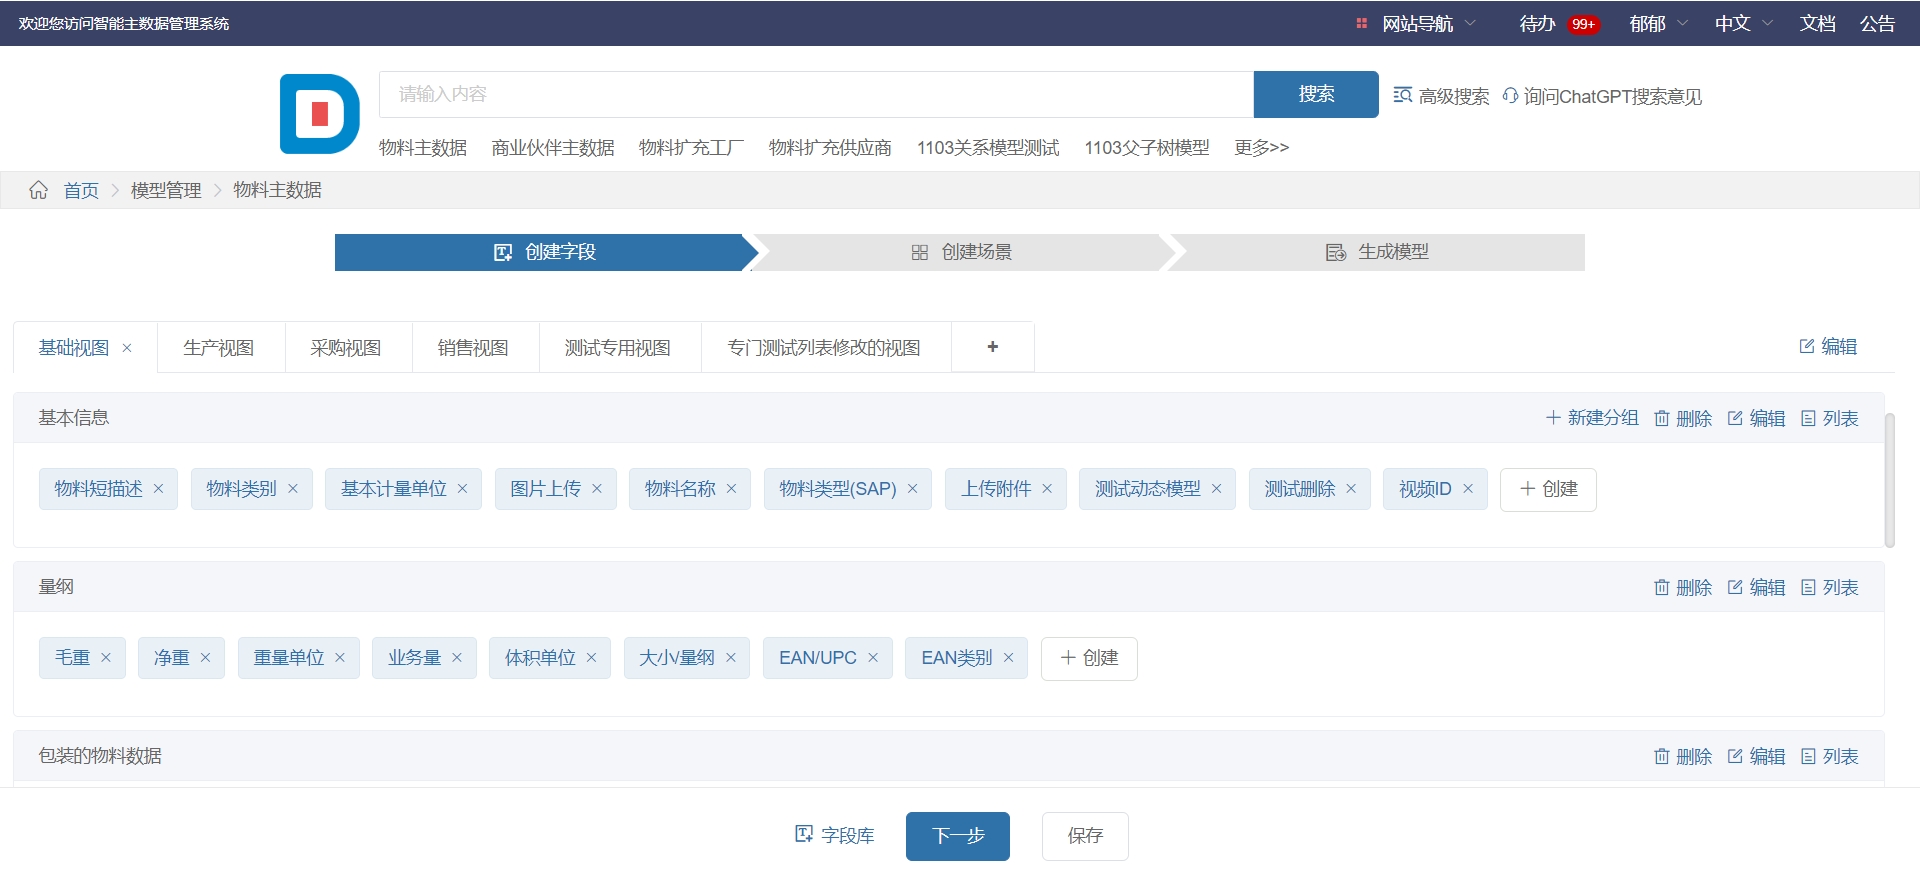The image size is (1920, 880).
Task: Open 列表 for 量纲 group
Action: point(1829,587)
